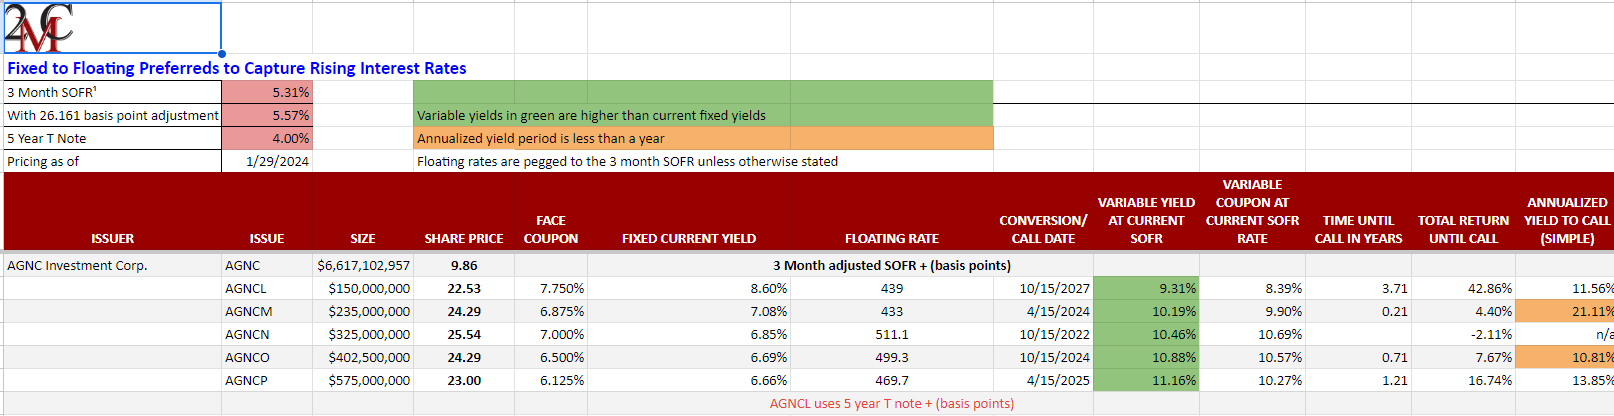
Task: Select the title 'Fixed to Floating Preferreds to Capture Rising Interest Rates'
Action: 237,68
